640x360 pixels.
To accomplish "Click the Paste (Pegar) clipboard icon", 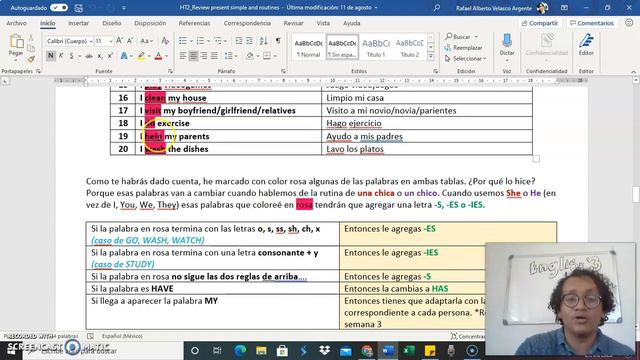I will coord(16,42).
